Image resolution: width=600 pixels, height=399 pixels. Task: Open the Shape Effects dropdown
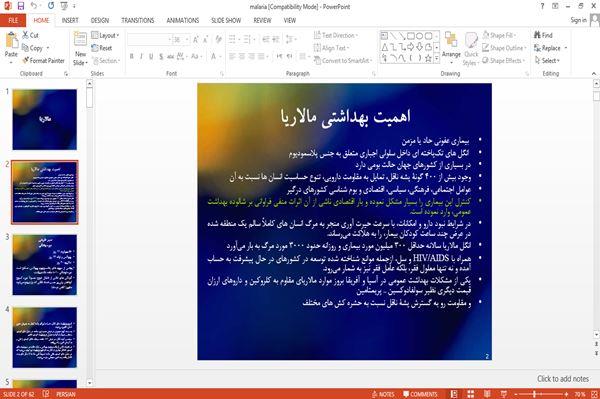[504, 60]
